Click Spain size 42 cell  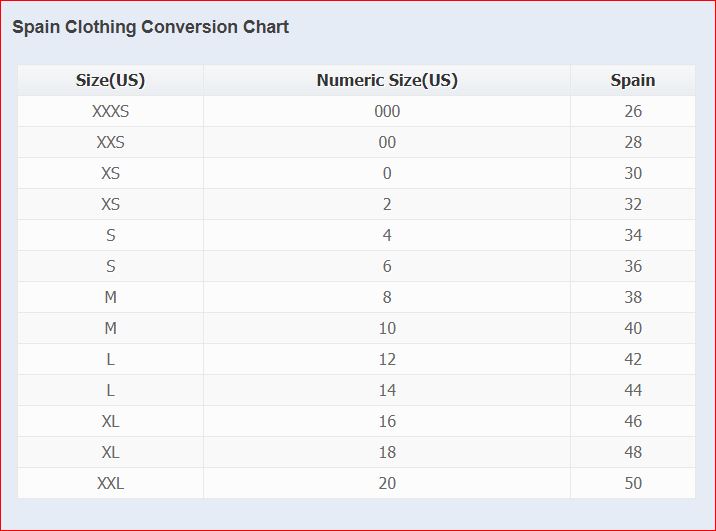(x=633, y=359)
